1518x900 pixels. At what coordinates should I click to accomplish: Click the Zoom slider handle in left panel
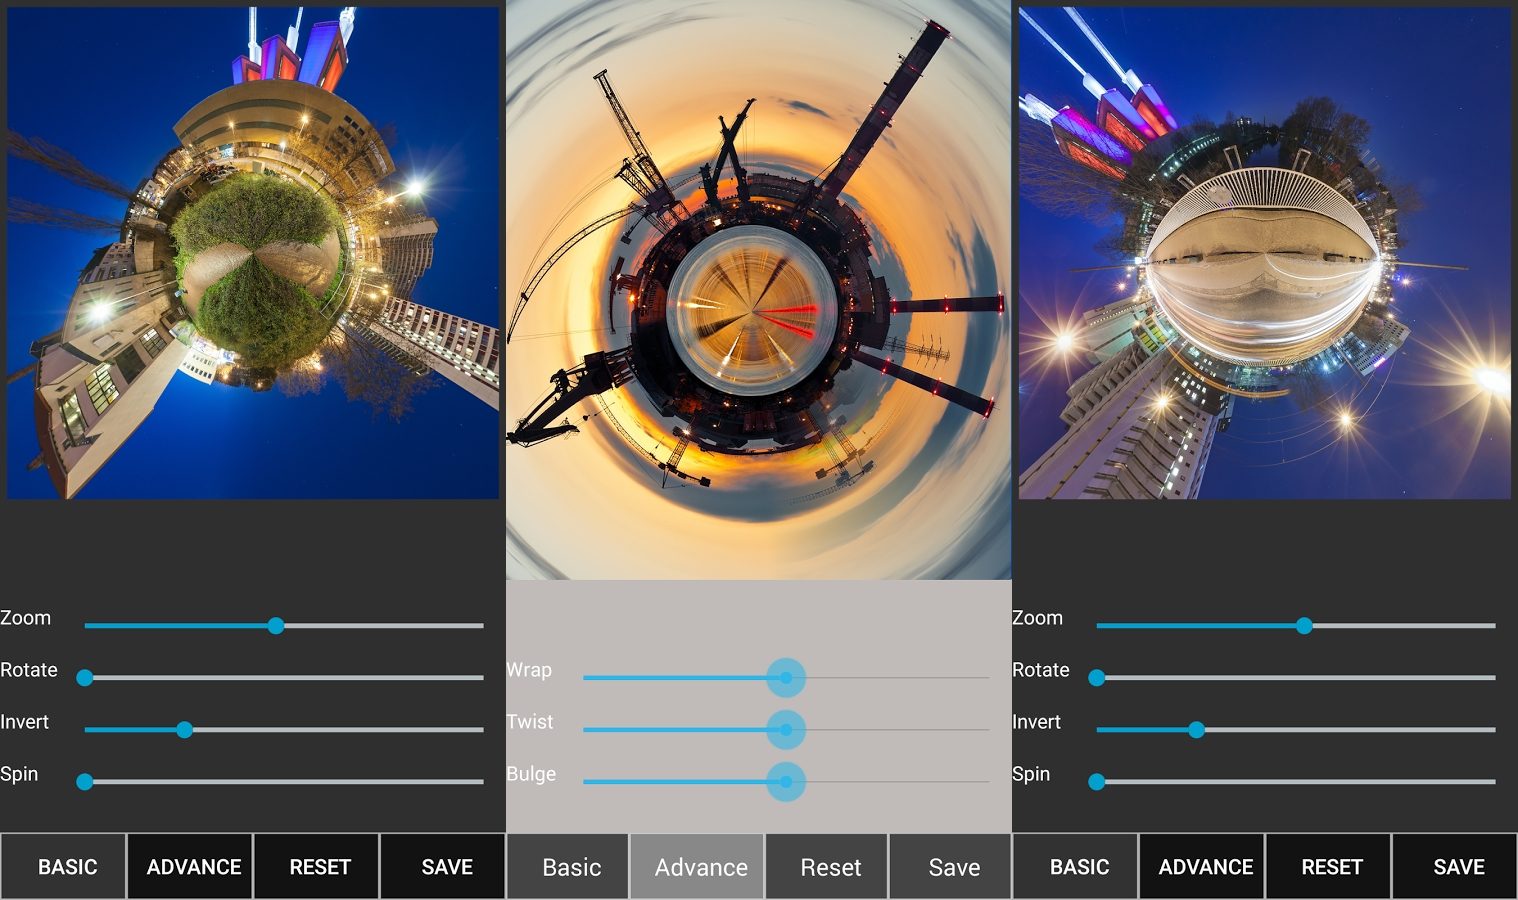point(276,626)
